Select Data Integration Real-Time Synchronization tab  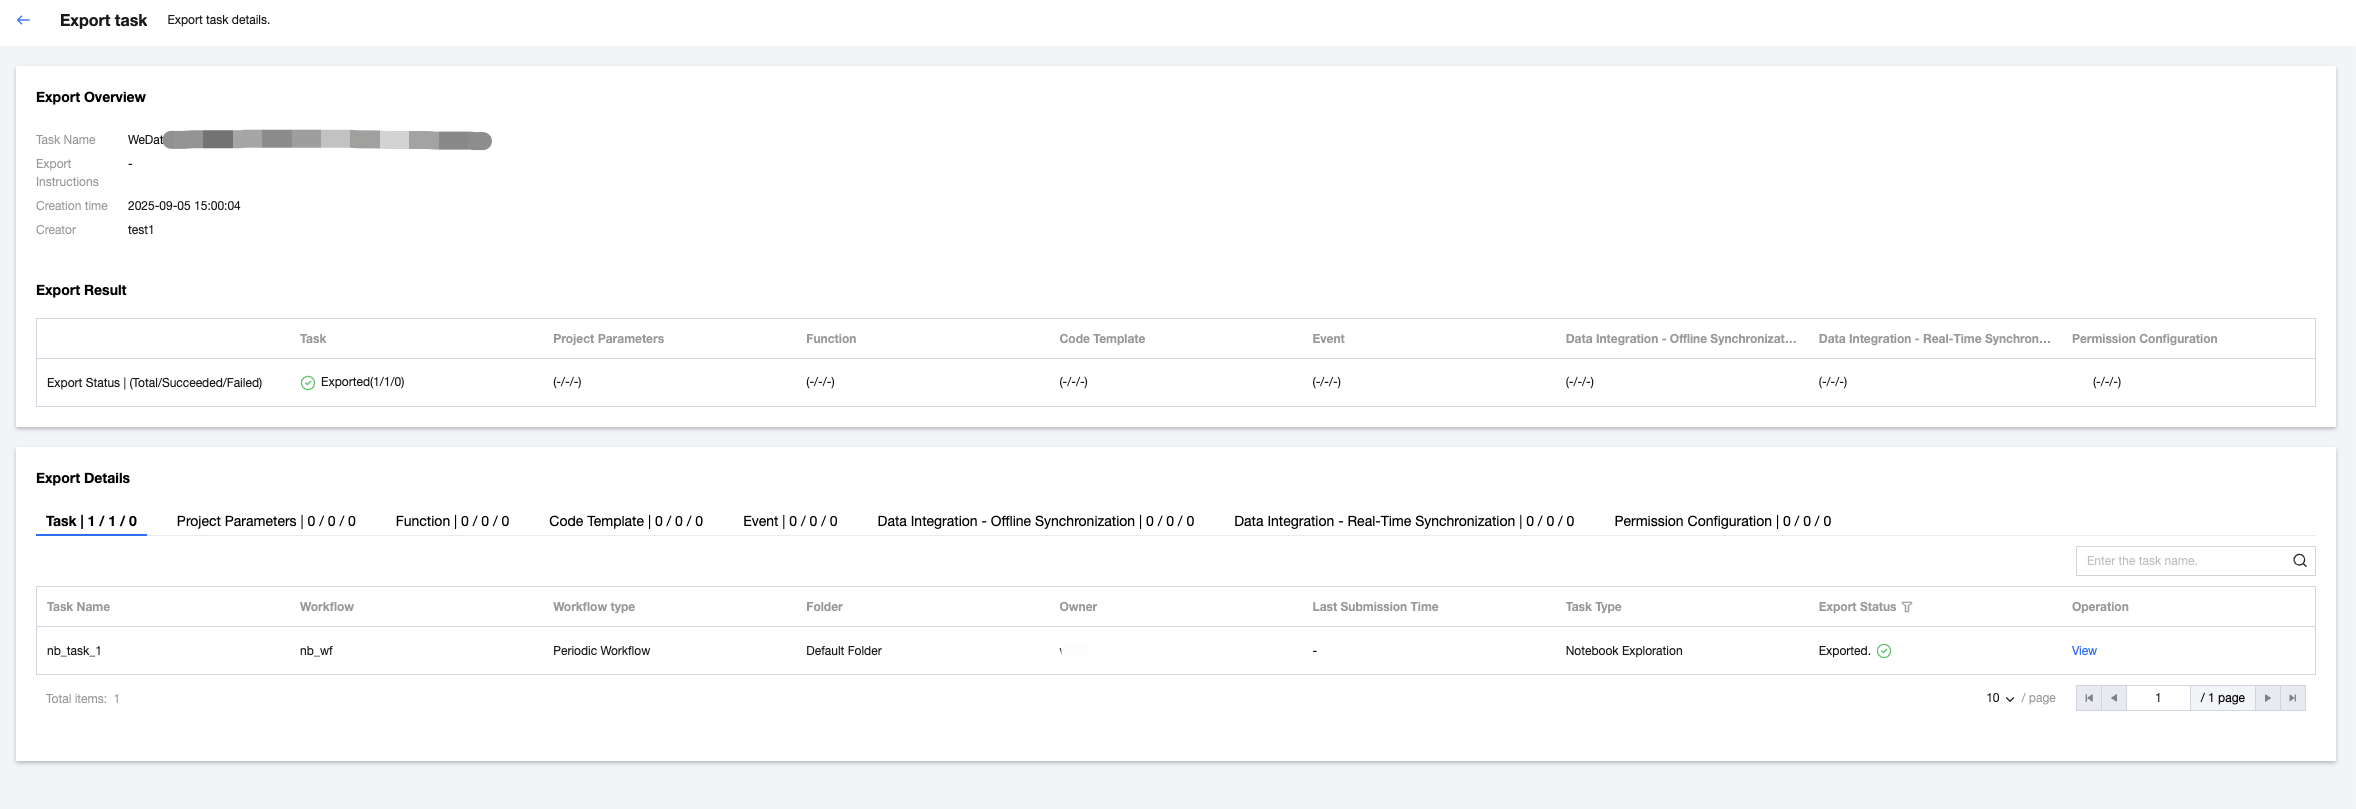1403,521
